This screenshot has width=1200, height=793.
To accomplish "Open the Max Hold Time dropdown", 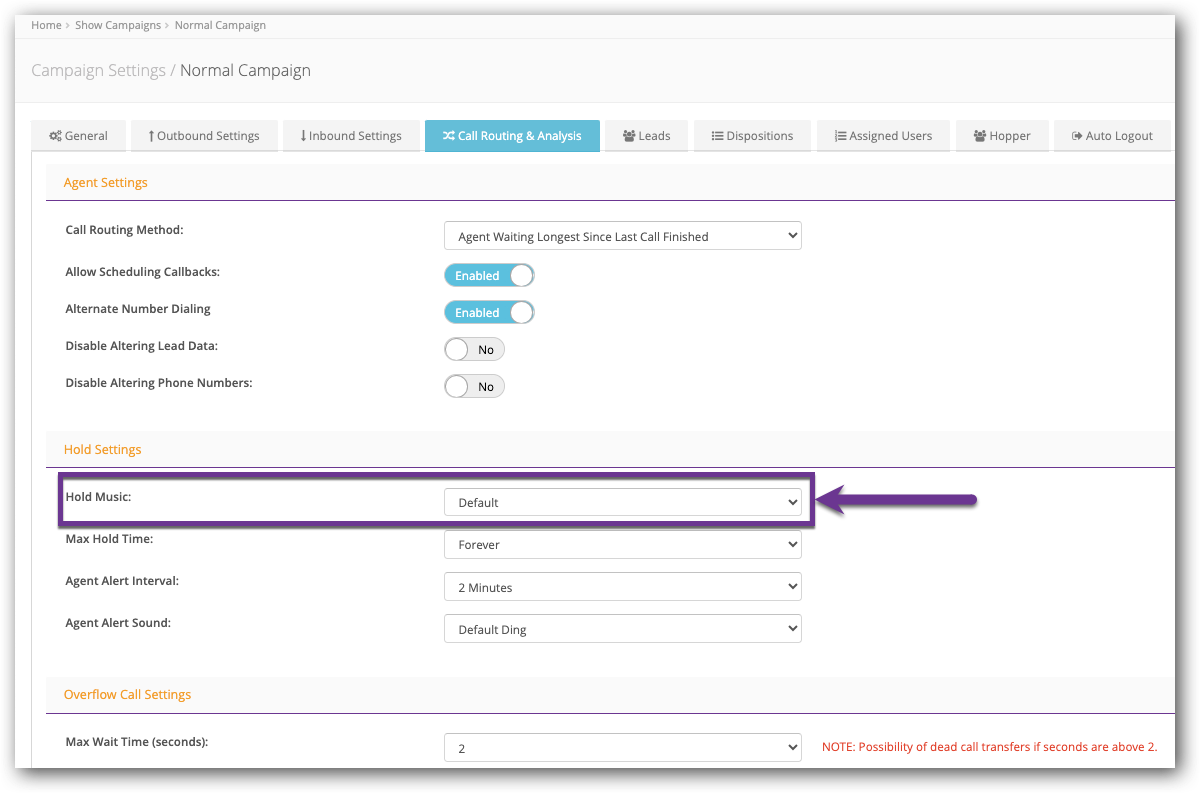I will pyautogui.click(x=622, y=545).
